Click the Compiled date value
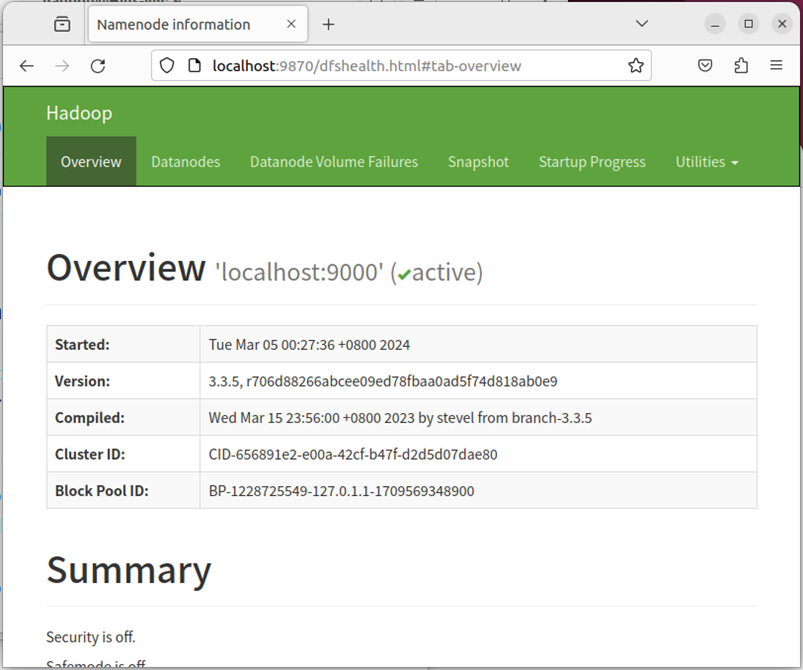 coord(400,418)
